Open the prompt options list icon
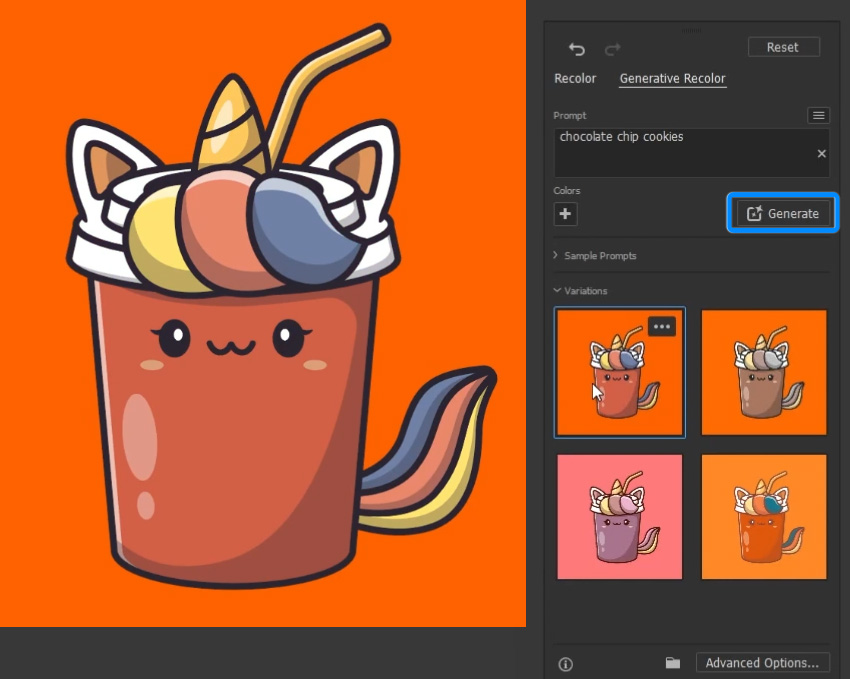850x679 pixels. [819, 115]
